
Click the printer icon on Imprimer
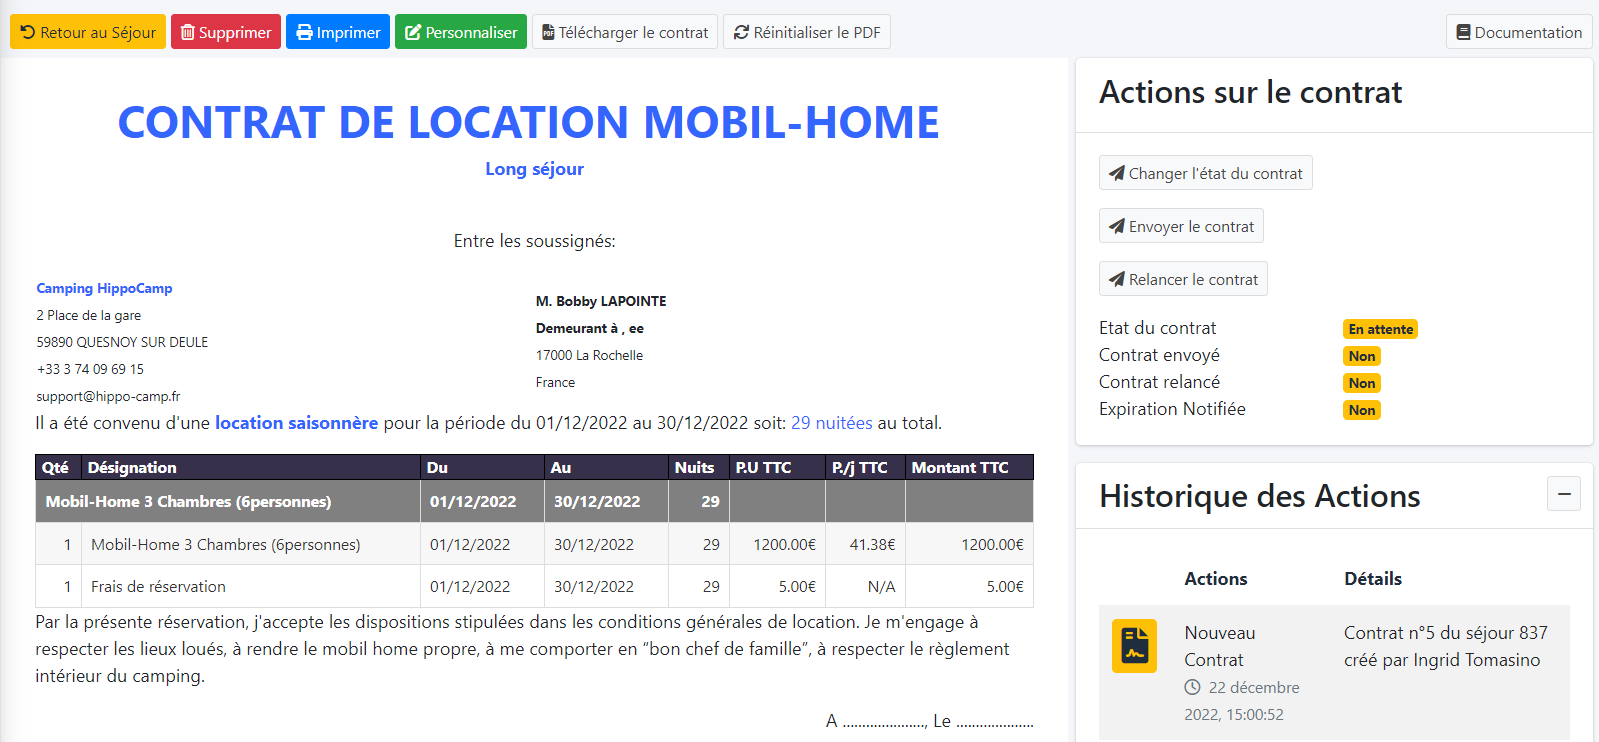point(304,33)
